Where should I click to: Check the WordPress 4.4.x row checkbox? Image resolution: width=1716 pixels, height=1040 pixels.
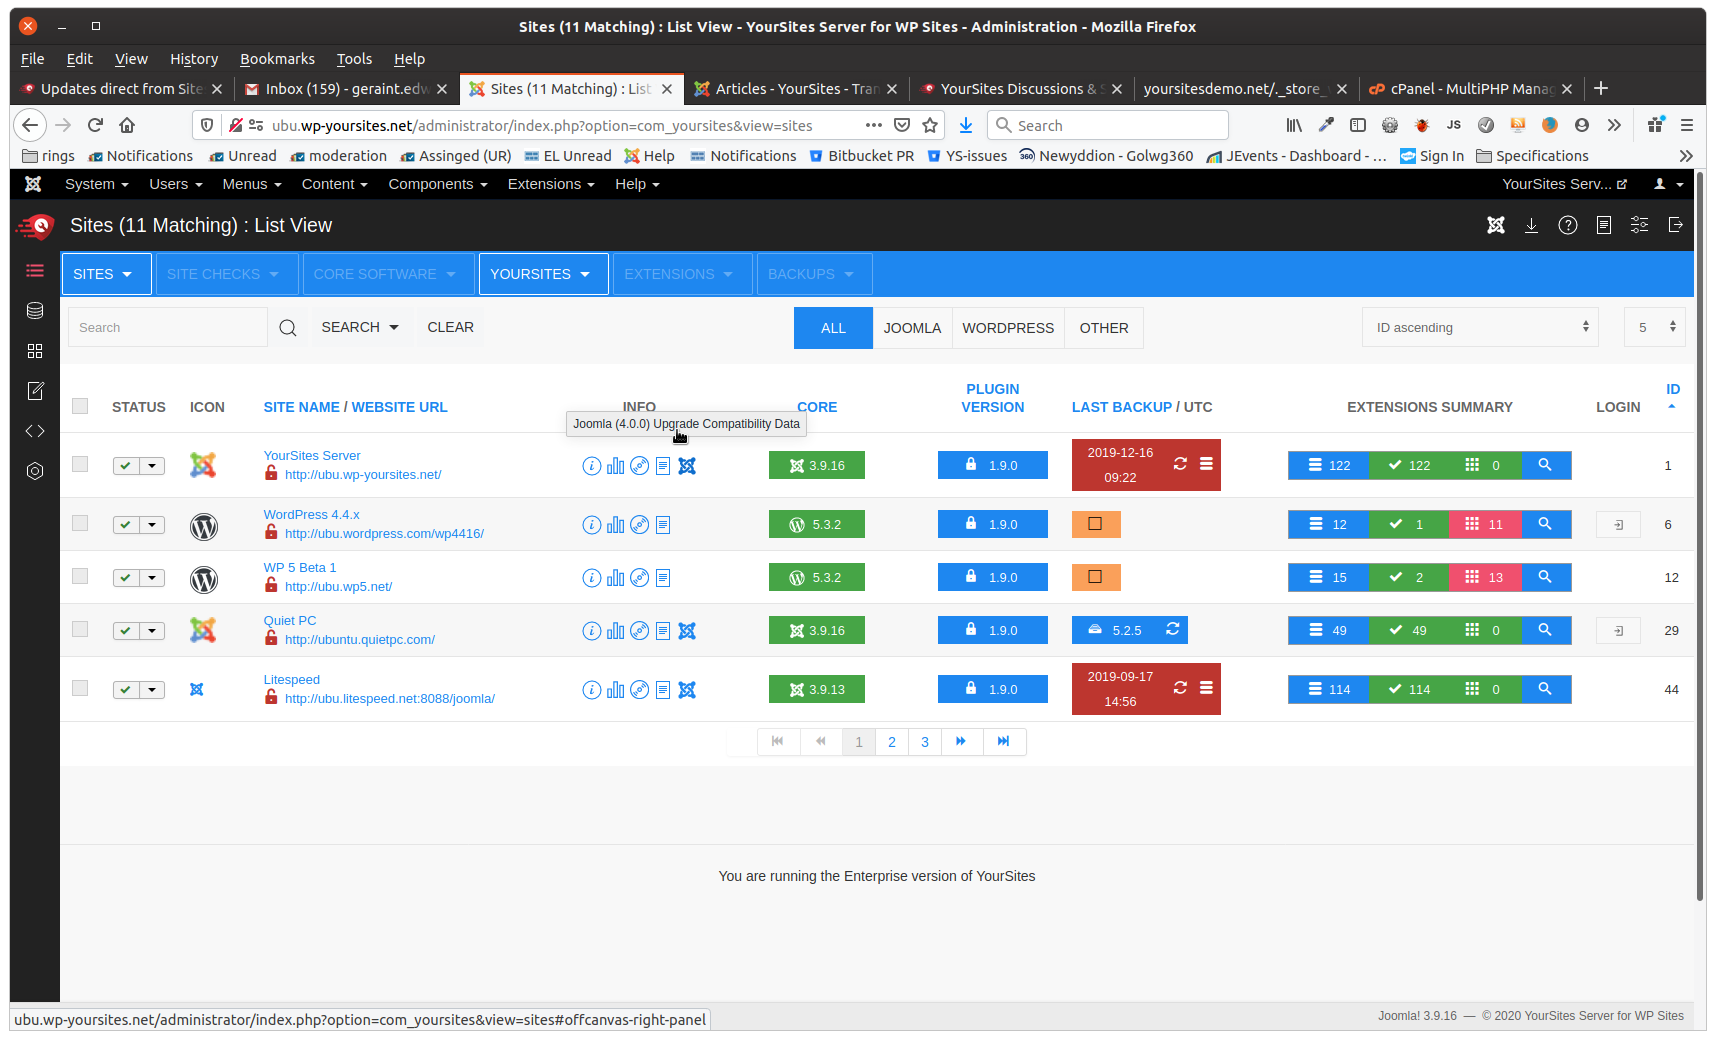click(x=80, y=523)
